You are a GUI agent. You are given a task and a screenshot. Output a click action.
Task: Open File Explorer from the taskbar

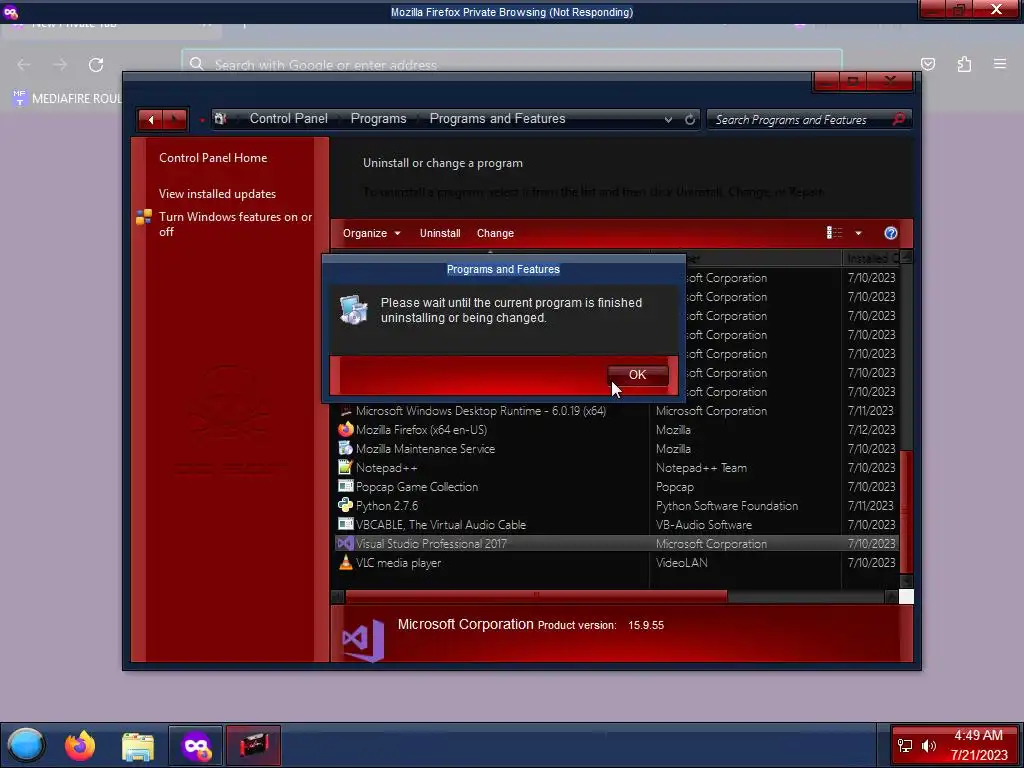pyautogui.click(x=138, y=746)
